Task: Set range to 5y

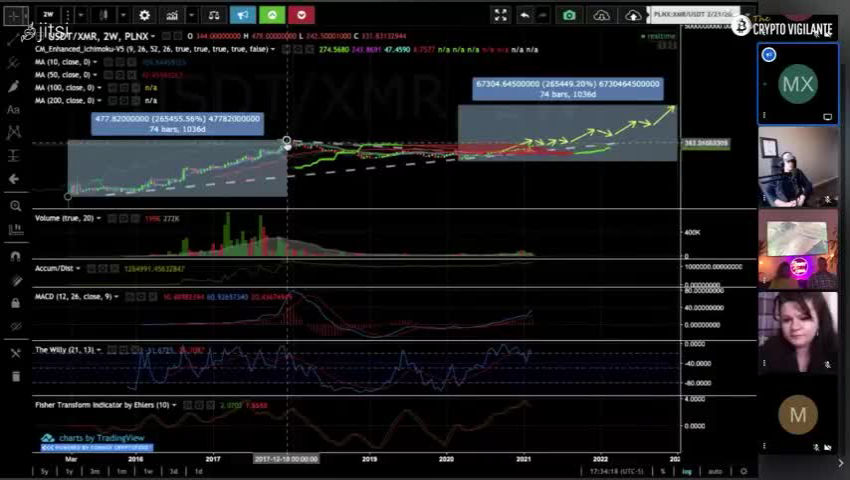Action: point(45,471)
